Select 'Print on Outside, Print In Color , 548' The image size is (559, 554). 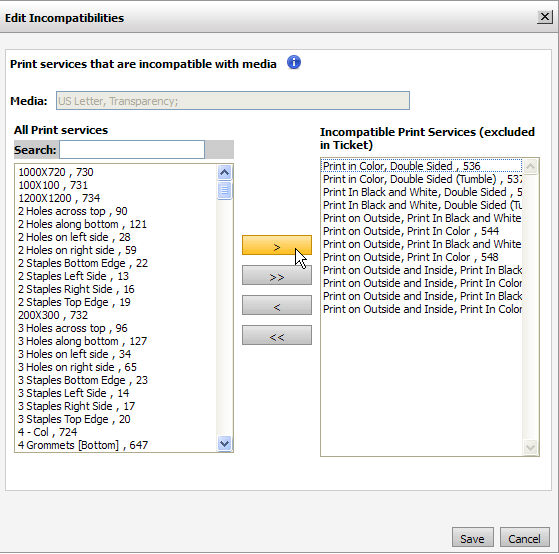coord(411,257)
